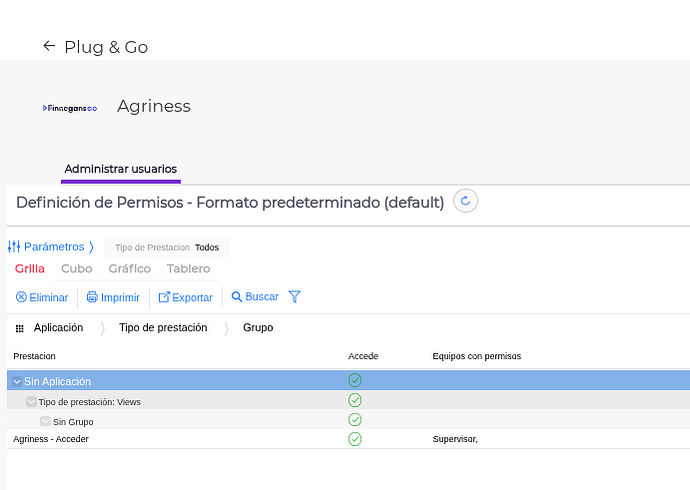Toggle Accede check for Agriness - Acceder
Image resolution: width=690 pixels, height=490 pixels.
(x=355, y=439)
